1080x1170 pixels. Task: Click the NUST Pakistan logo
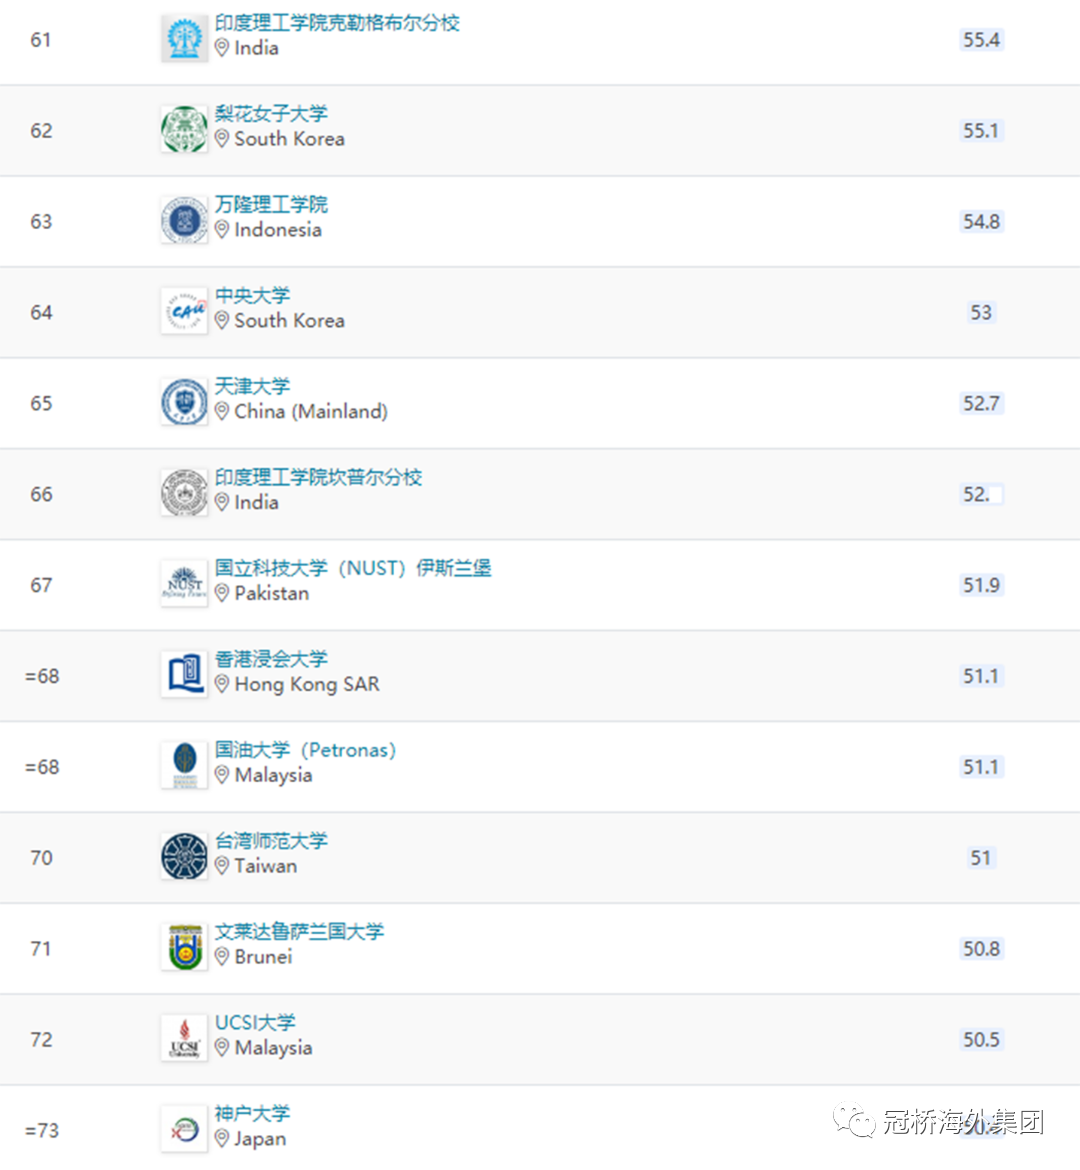click(184, 584)
